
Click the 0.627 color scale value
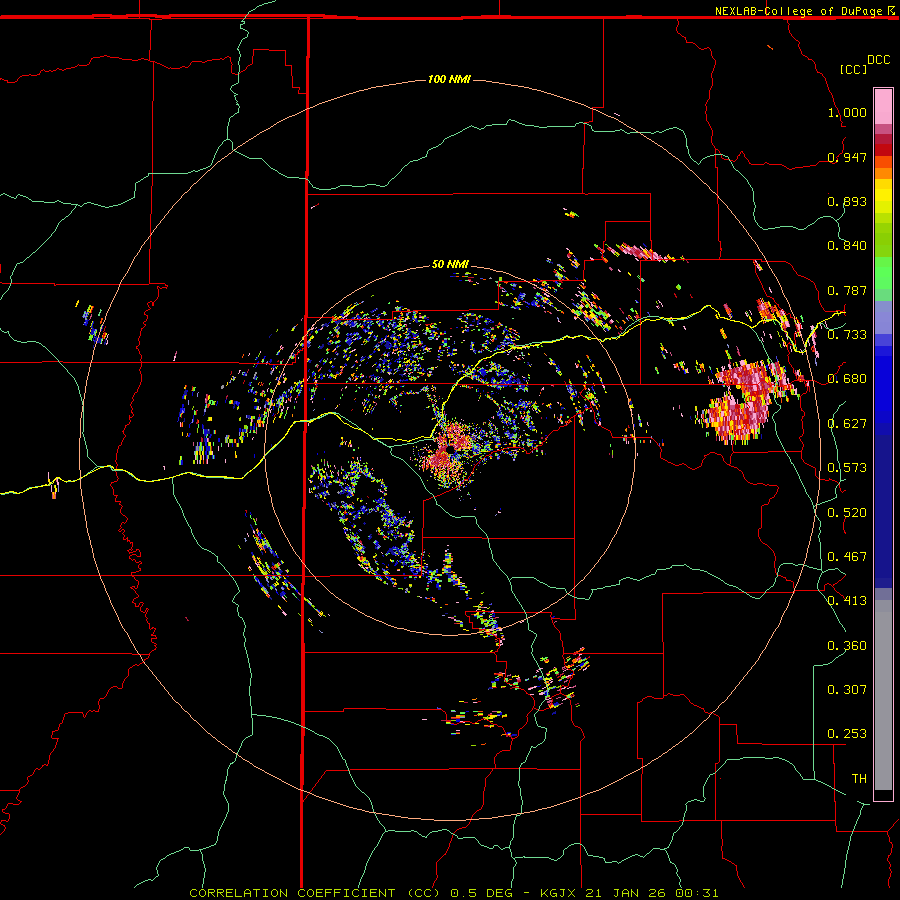tap(847, 424)
